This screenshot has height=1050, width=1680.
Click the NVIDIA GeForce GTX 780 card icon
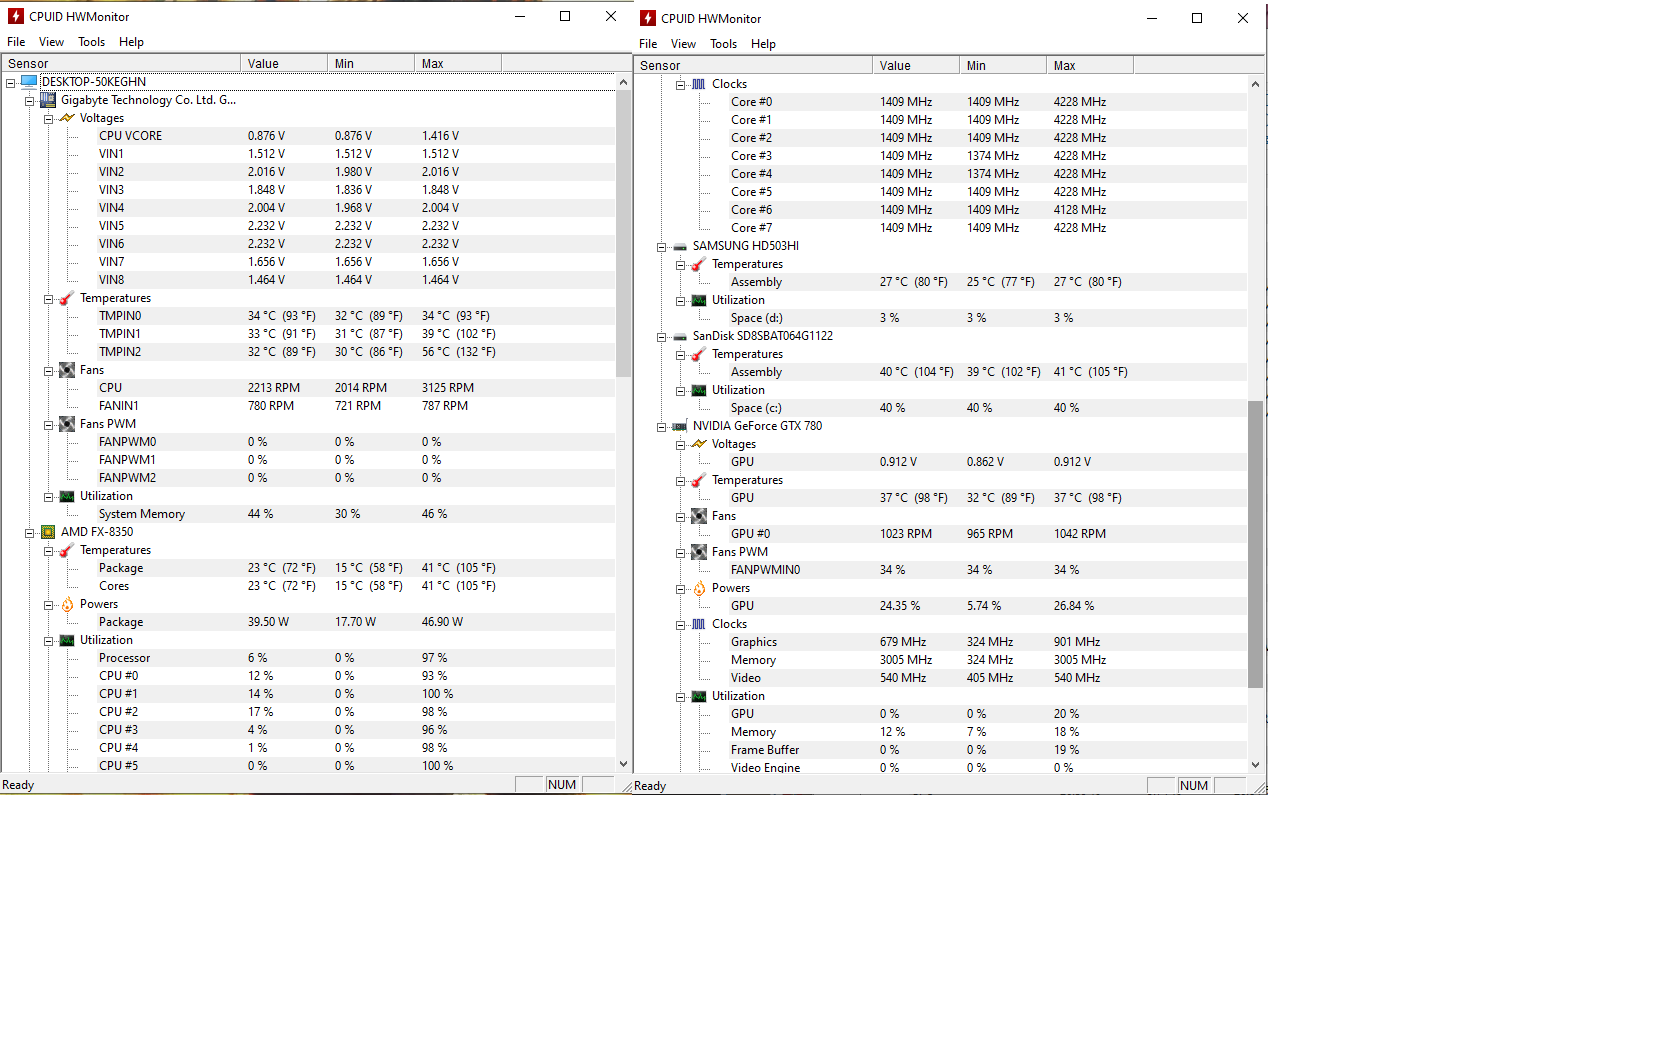point(680,426)
